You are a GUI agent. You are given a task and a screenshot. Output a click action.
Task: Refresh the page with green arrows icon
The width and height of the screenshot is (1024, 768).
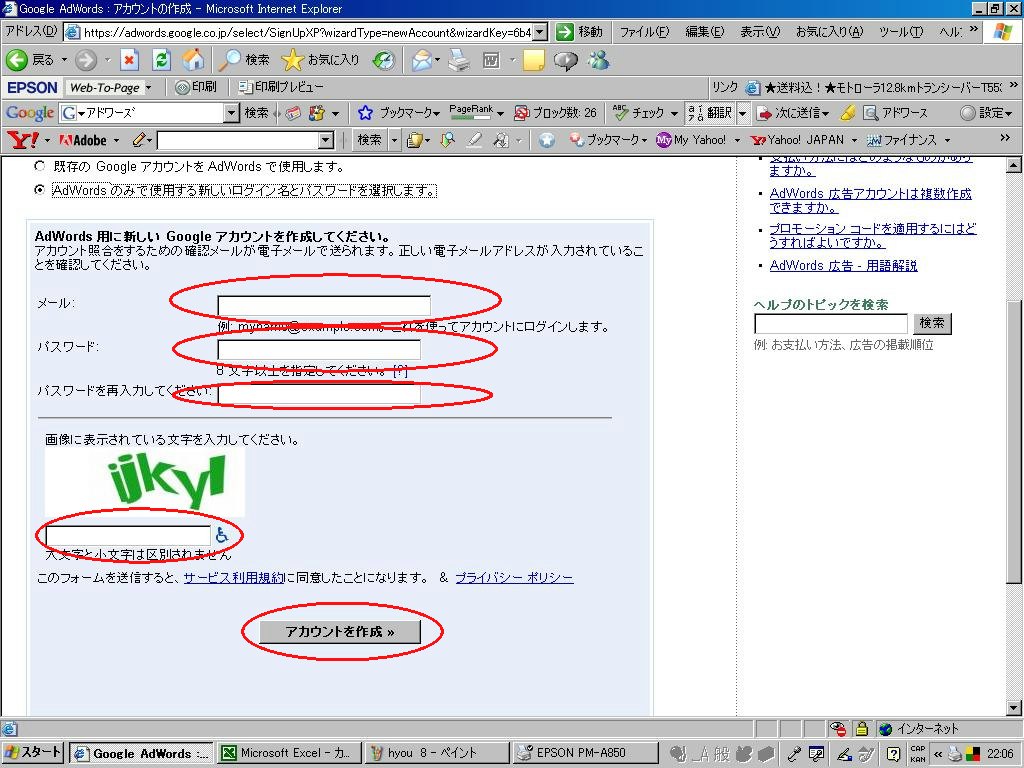pos(161,61)
